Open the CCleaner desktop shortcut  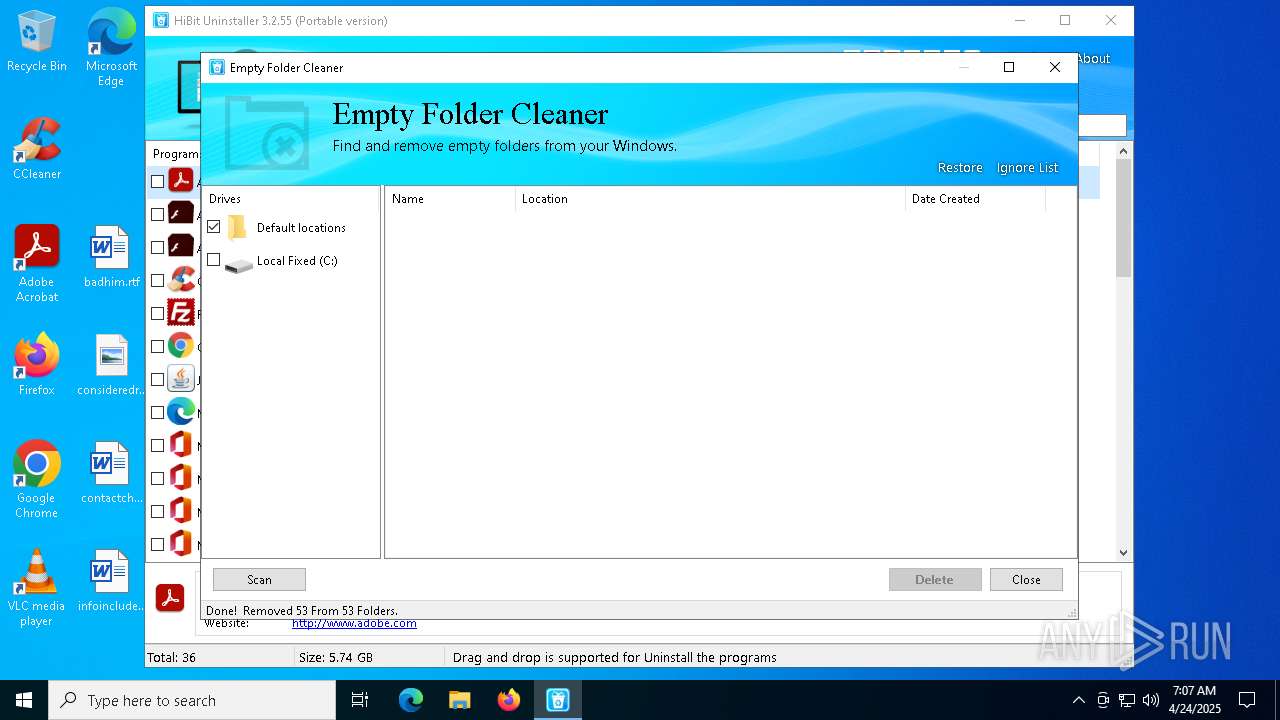point(37,149)
